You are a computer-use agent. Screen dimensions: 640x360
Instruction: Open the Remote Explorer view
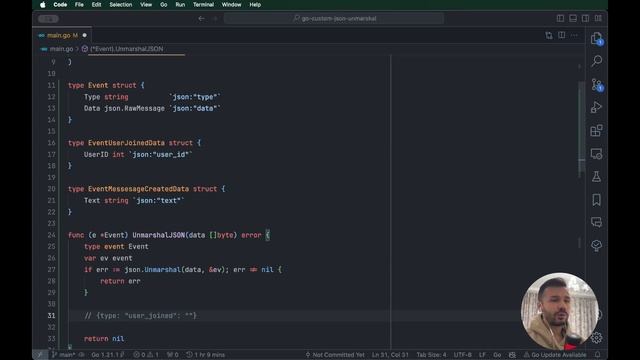click(596, 154)
